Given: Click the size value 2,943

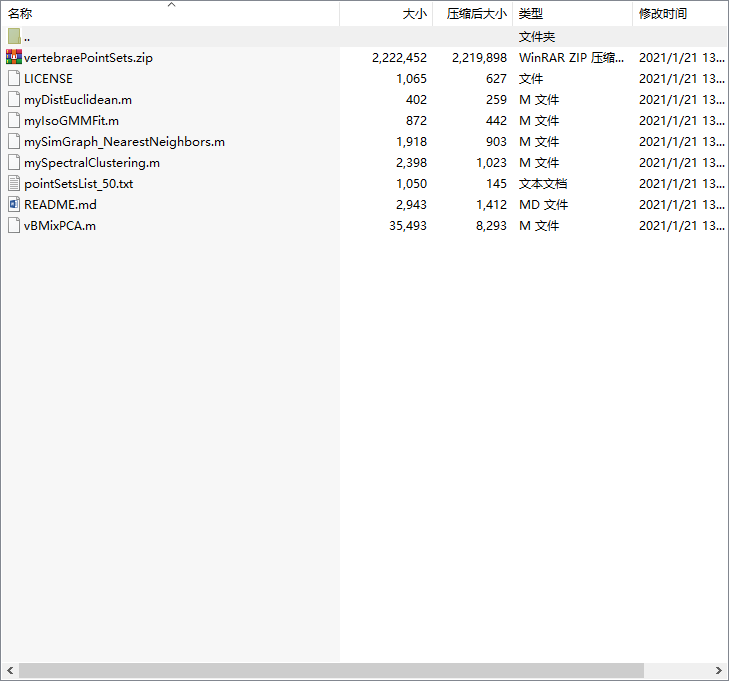Looking at the screenshot, I should click(411, 205).
